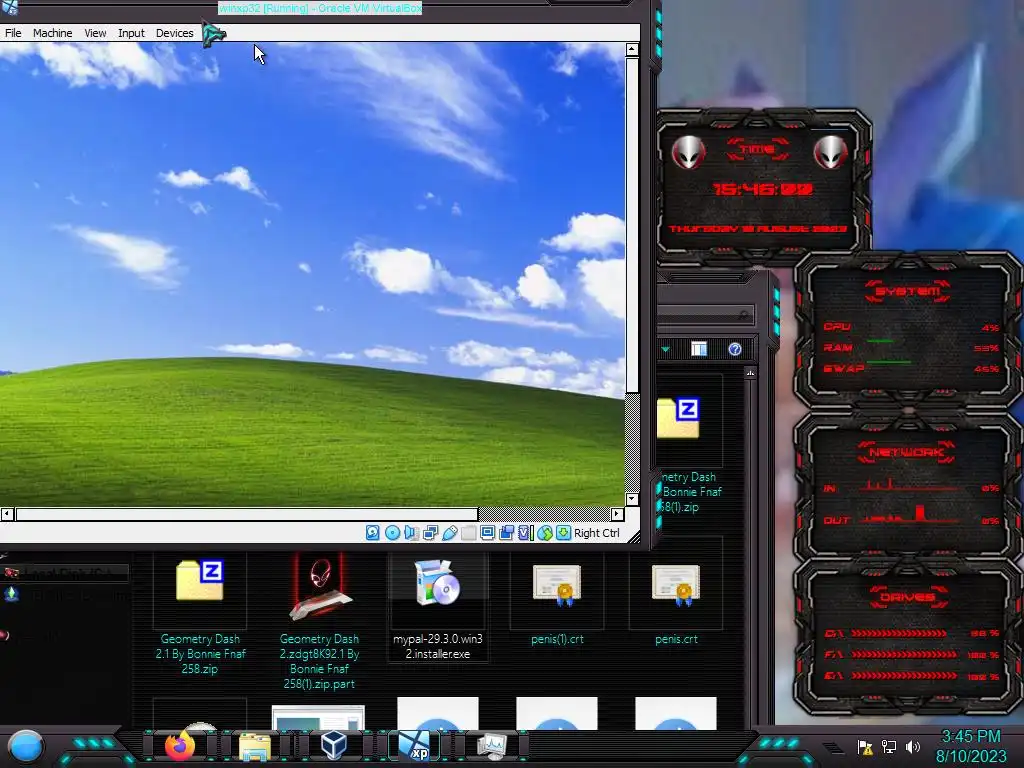The height and width of the screenshot is (768, 1024).
Task: Open the File menu in VirtualBox
Action: point(13,33)
